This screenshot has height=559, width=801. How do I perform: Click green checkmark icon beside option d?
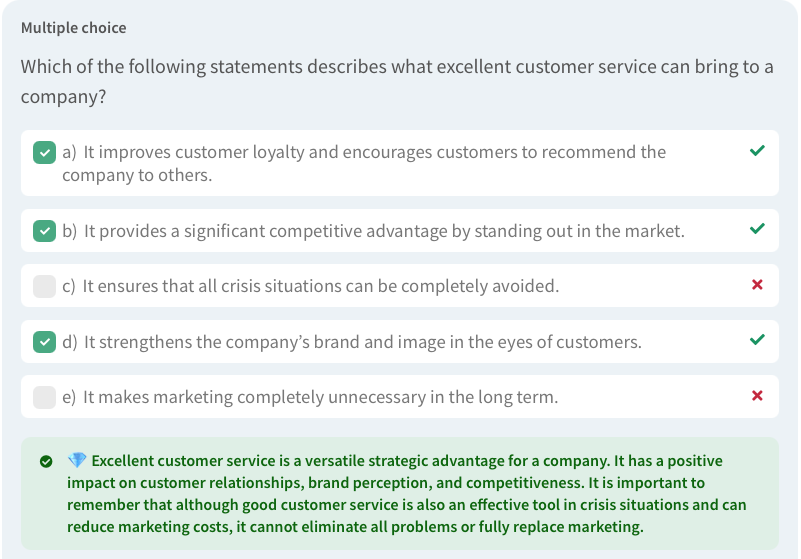757,340
